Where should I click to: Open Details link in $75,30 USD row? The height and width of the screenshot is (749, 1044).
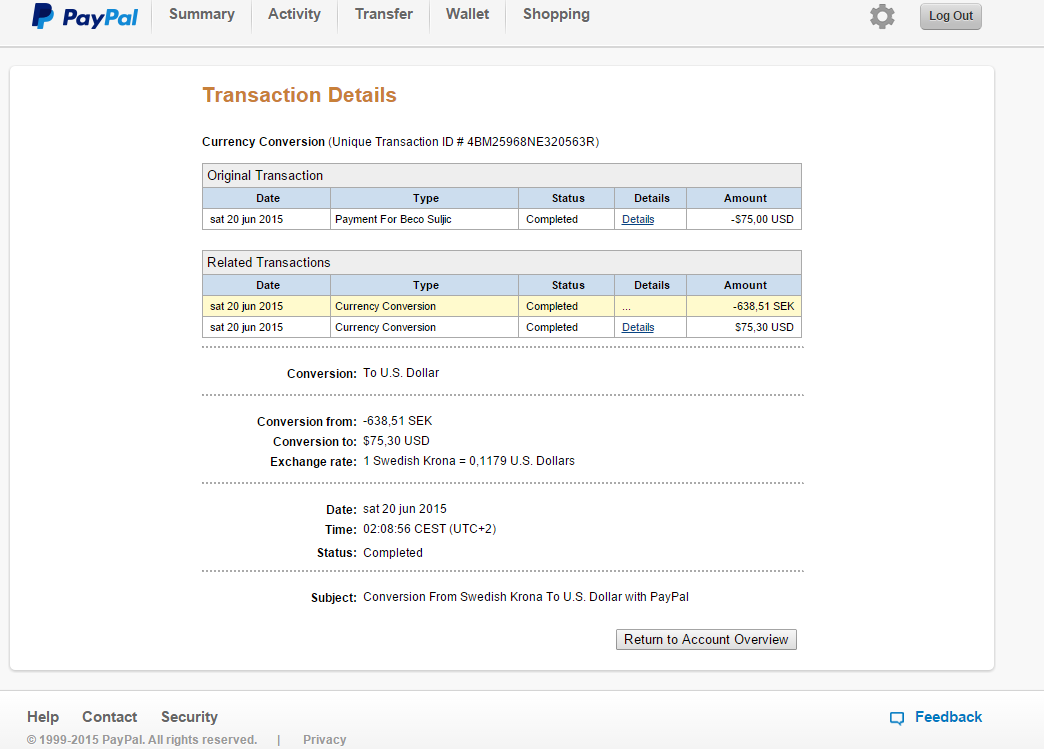tap(638, 327)
